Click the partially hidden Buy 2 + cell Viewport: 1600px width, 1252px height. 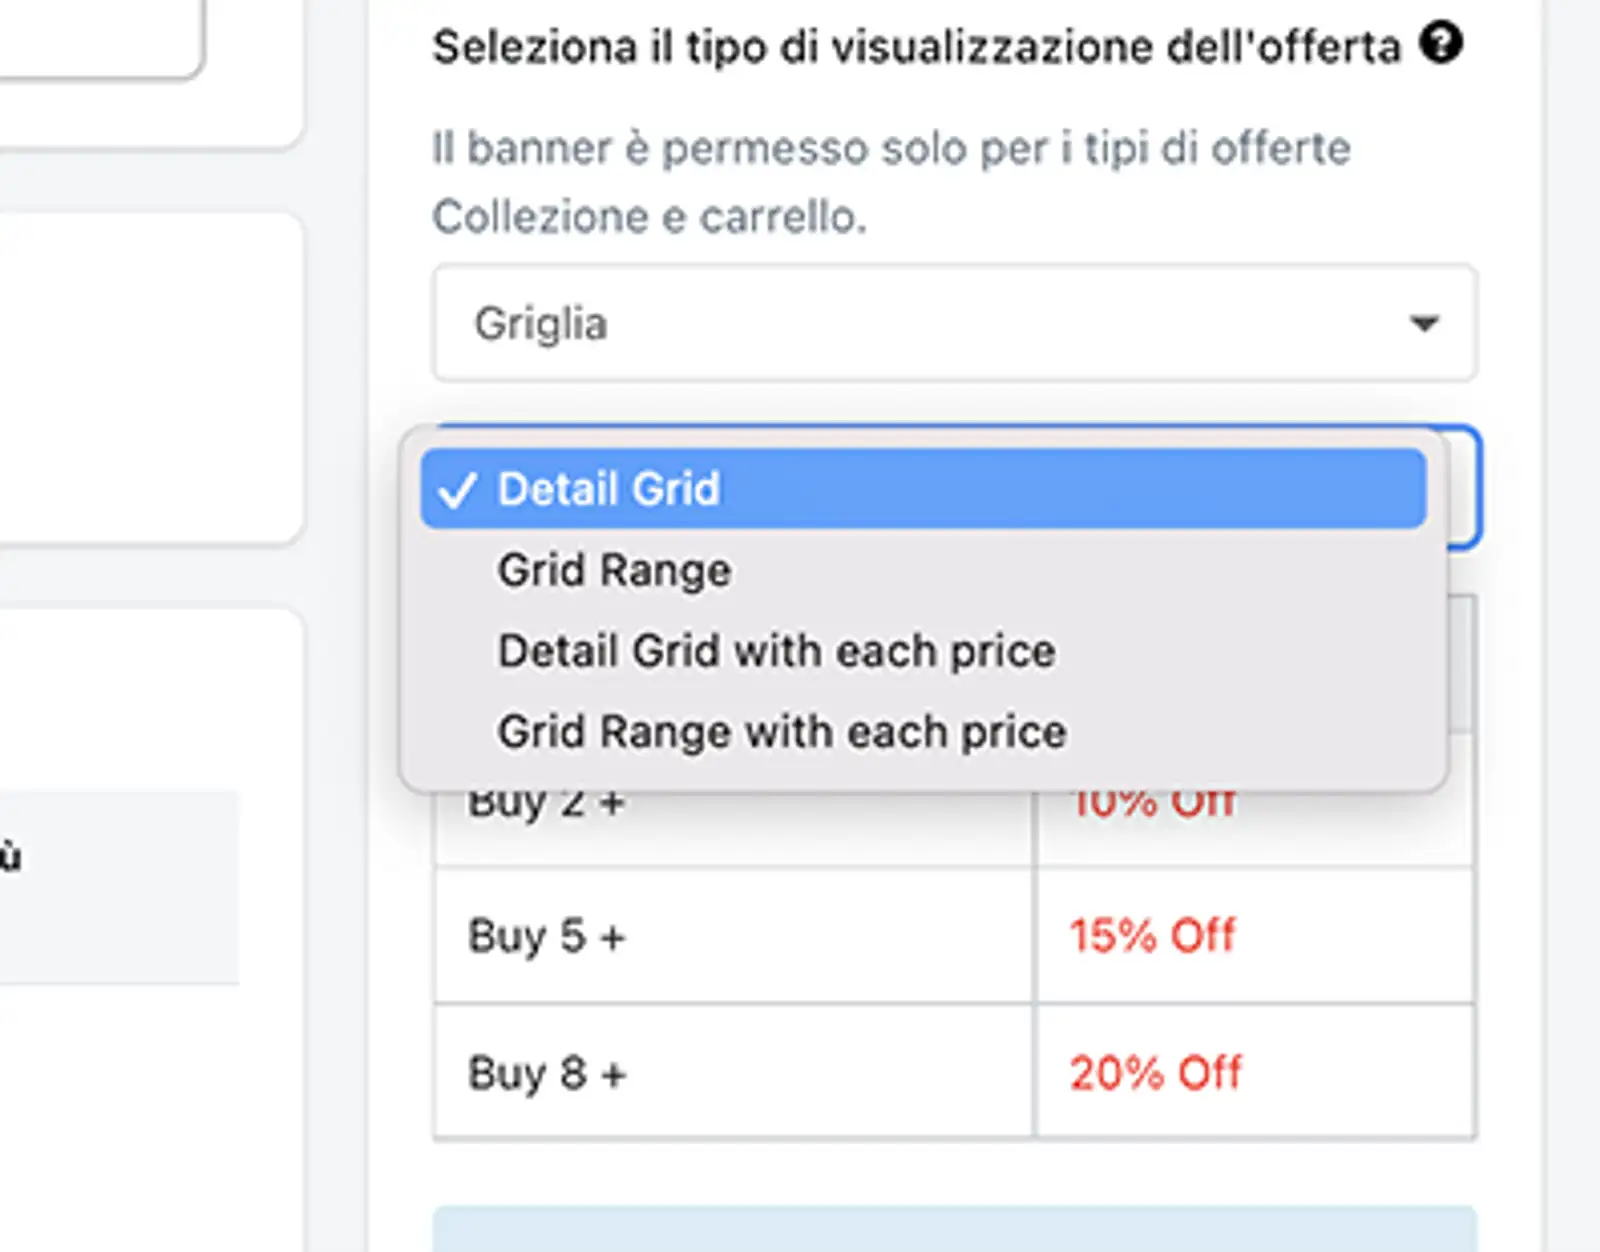coord(733,828)
